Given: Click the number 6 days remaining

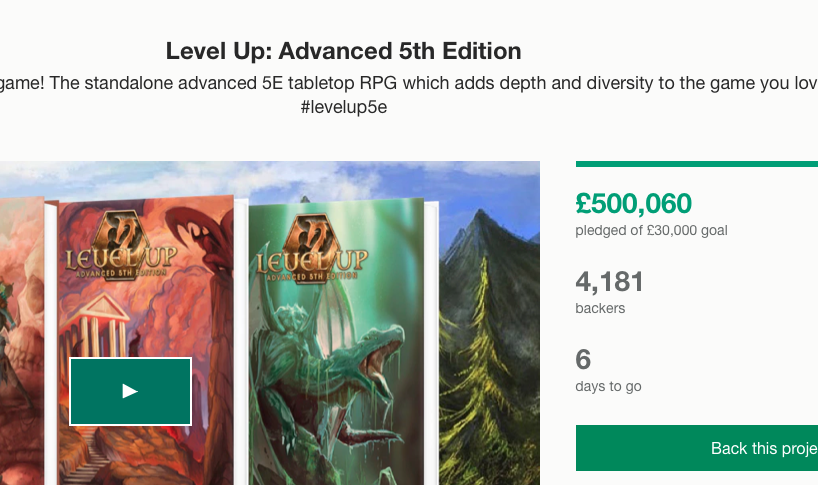Looking at the screenshot, I should [584, 359].
